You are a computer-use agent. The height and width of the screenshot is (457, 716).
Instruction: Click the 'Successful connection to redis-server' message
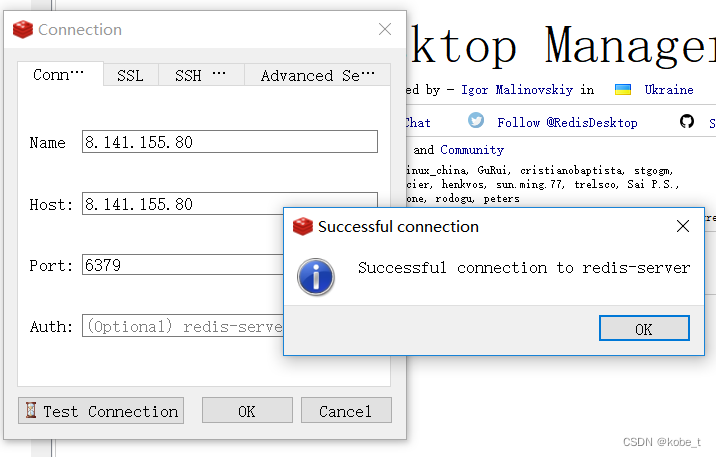[x=524, y=268]
